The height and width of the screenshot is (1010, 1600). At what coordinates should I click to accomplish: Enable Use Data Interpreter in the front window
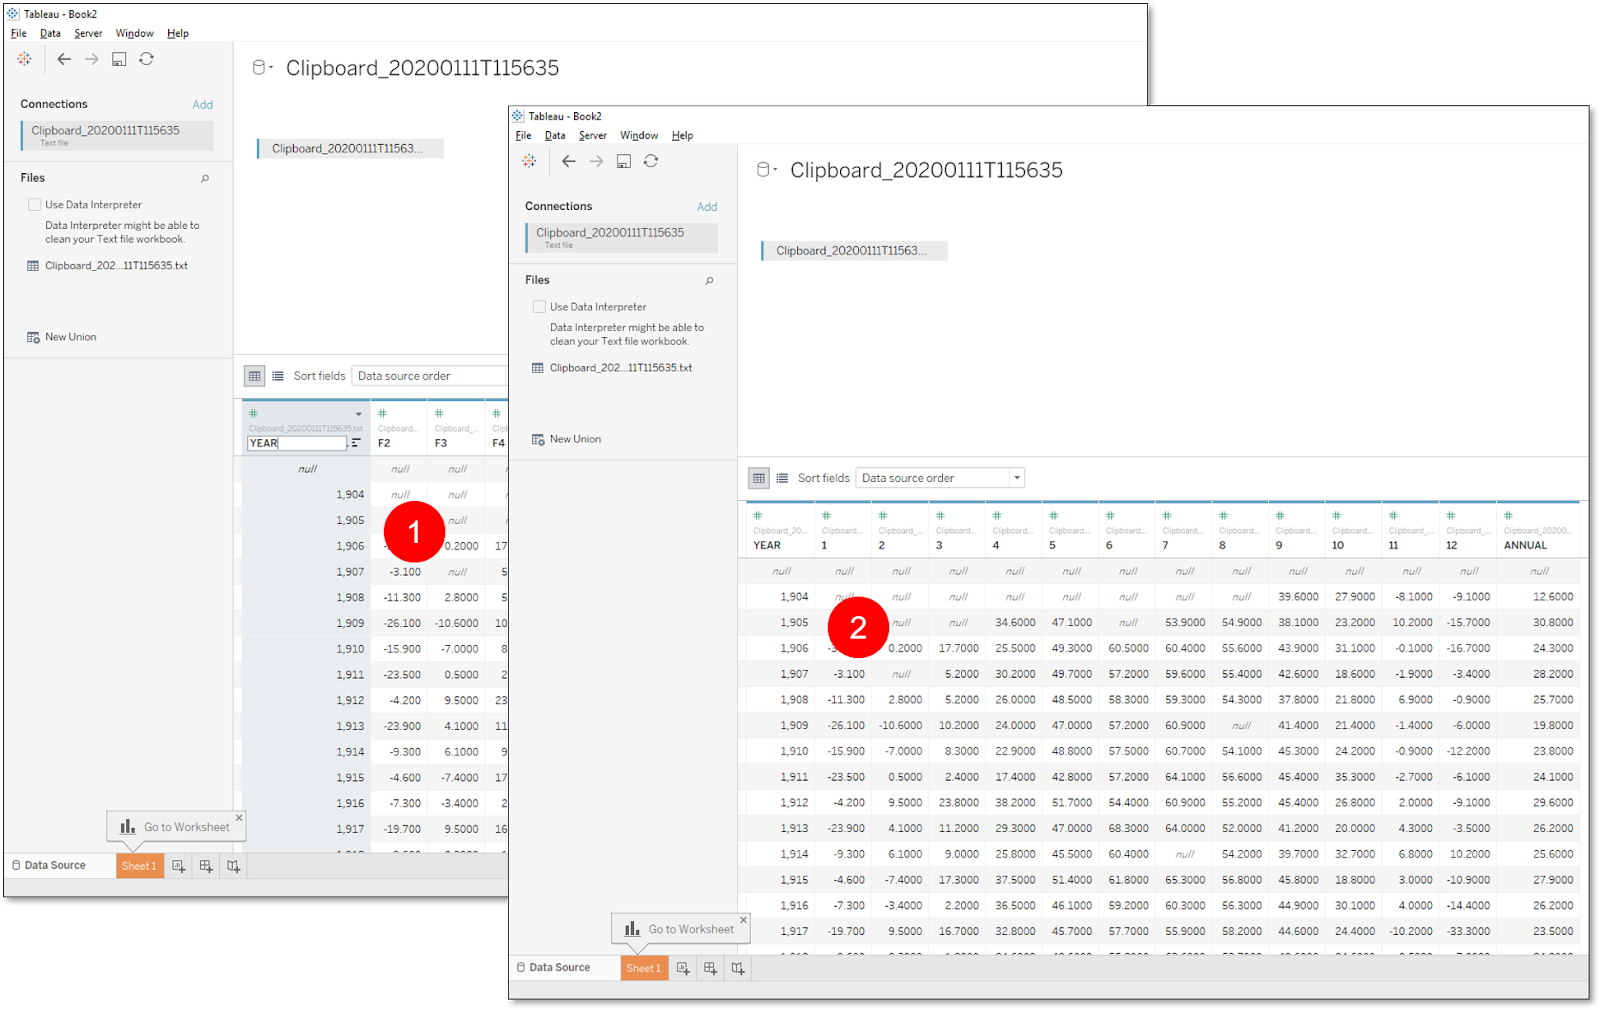tap(539, 307)
